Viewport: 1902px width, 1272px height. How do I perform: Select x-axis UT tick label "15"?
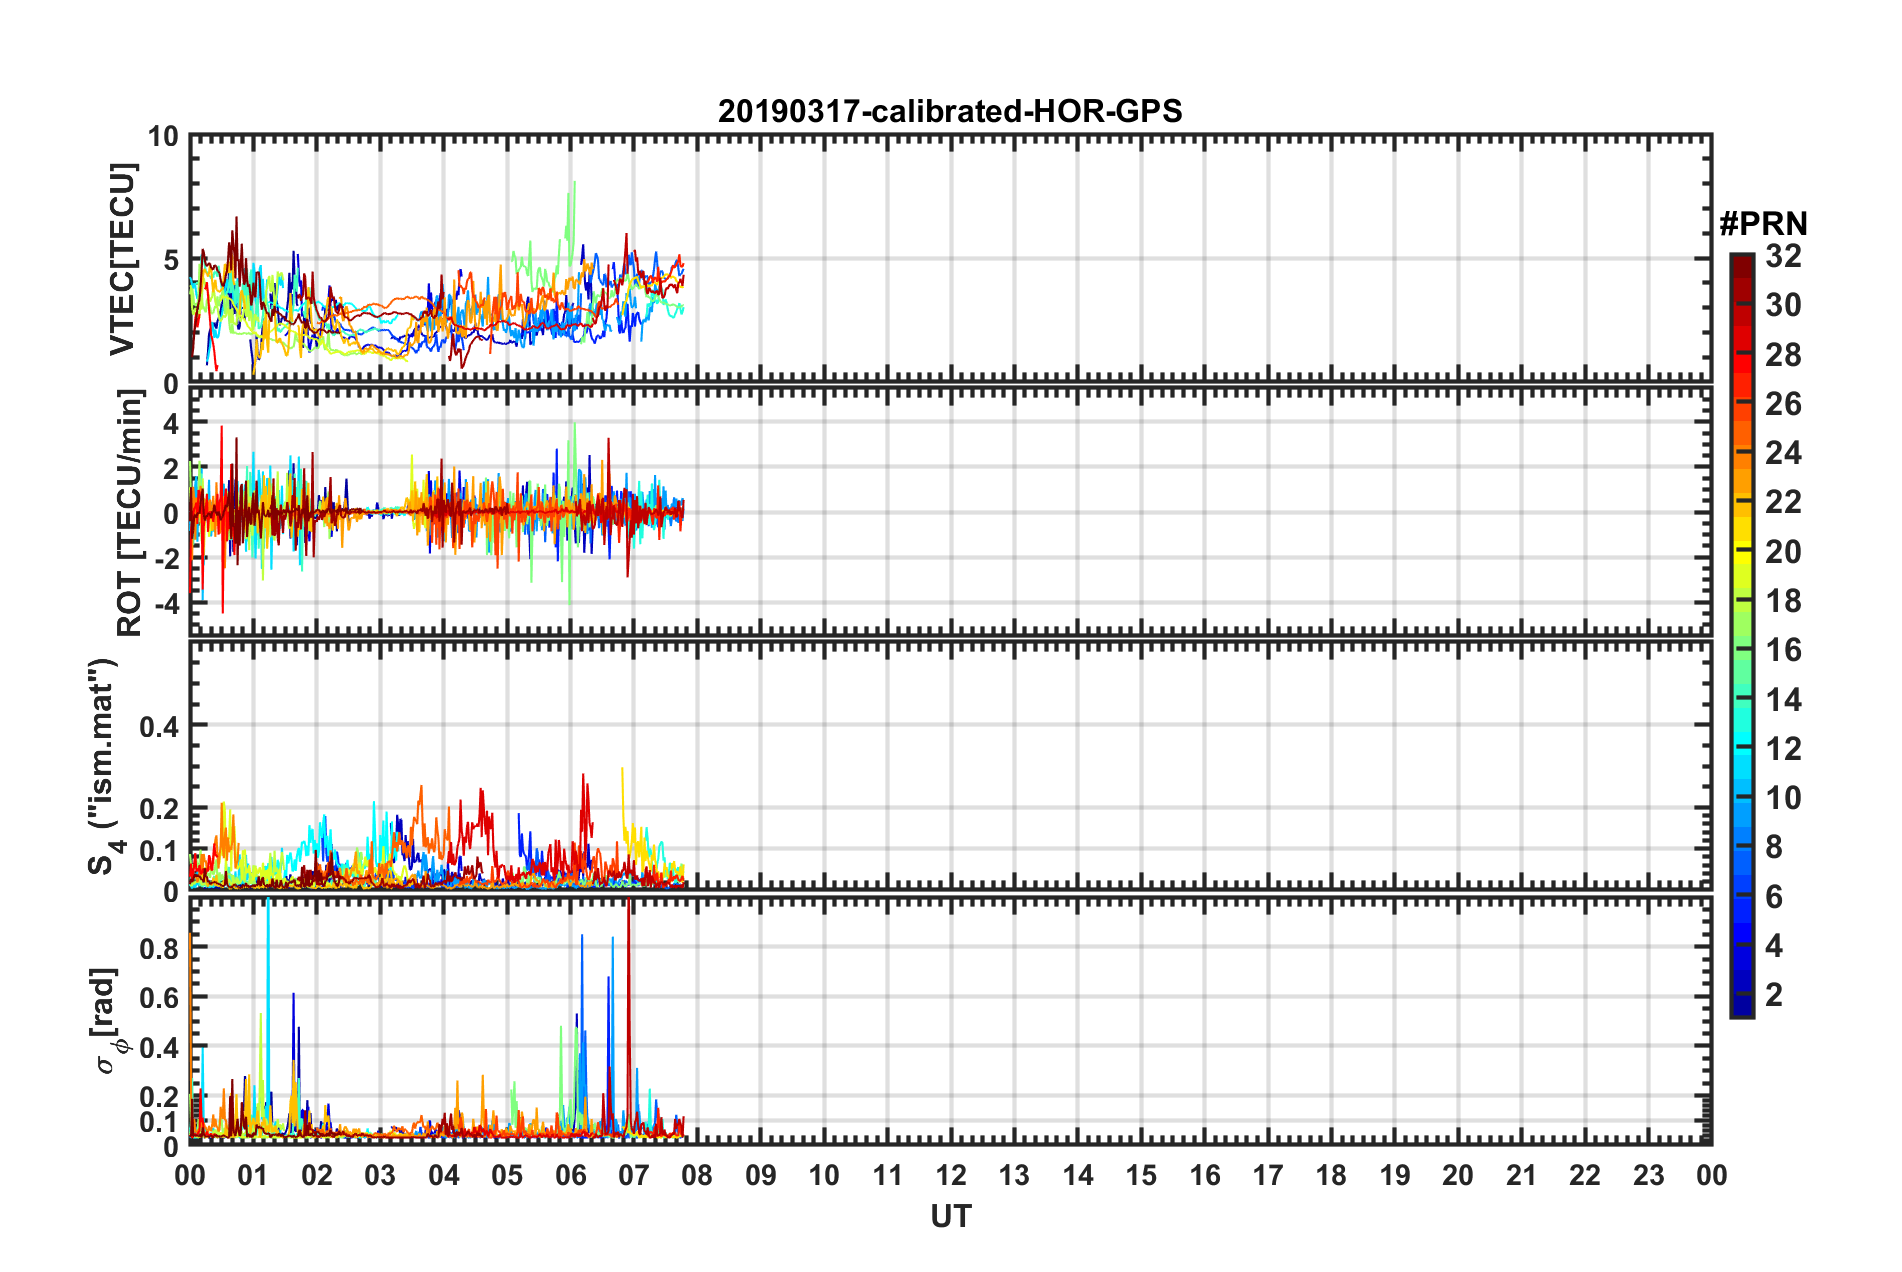[1141, 1175]
